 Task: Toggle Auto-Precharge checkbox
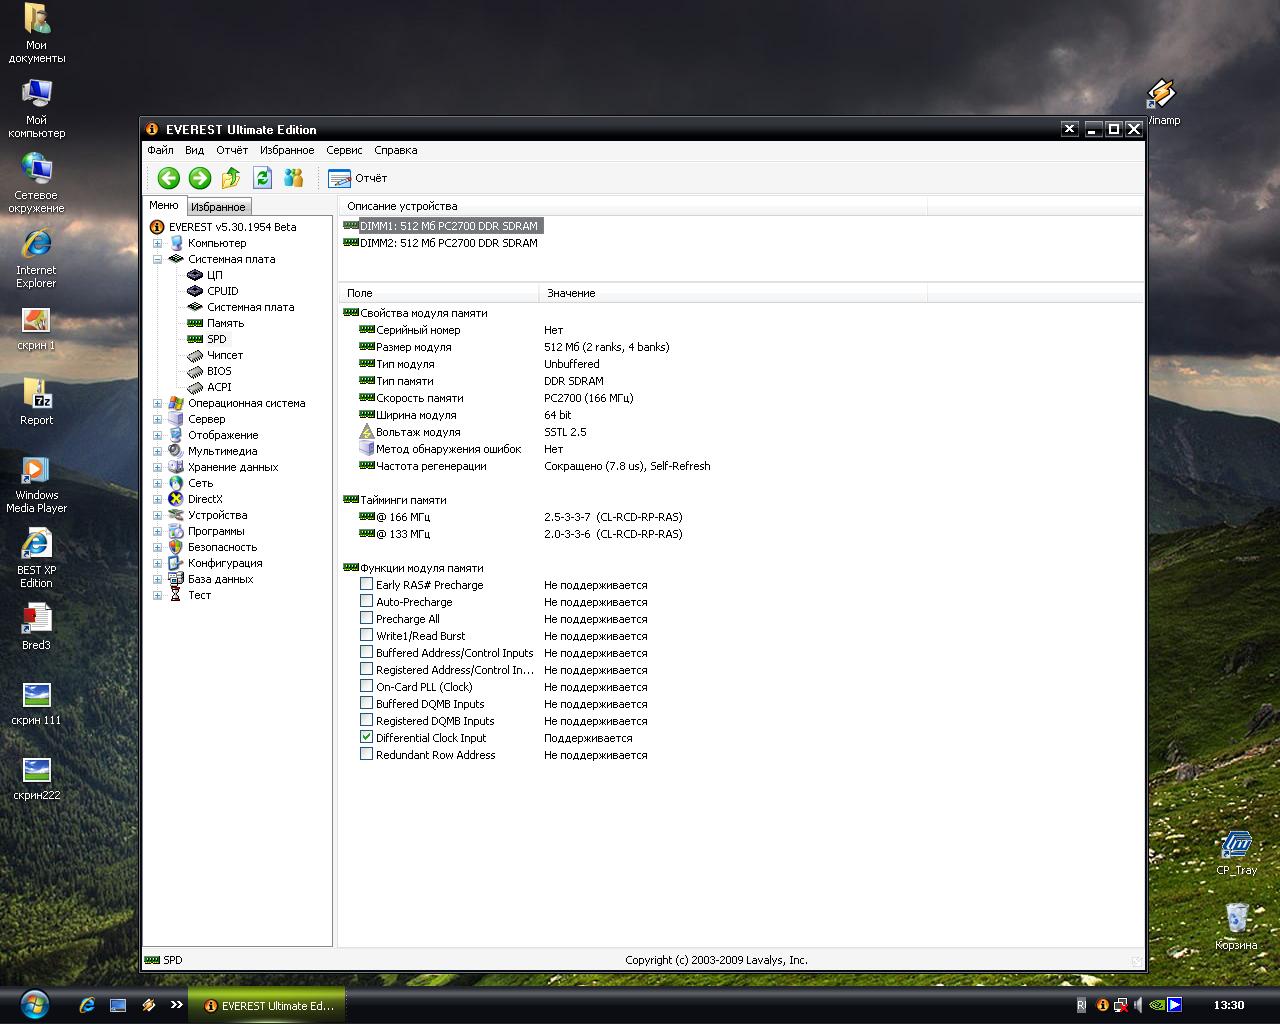(366, 601)
